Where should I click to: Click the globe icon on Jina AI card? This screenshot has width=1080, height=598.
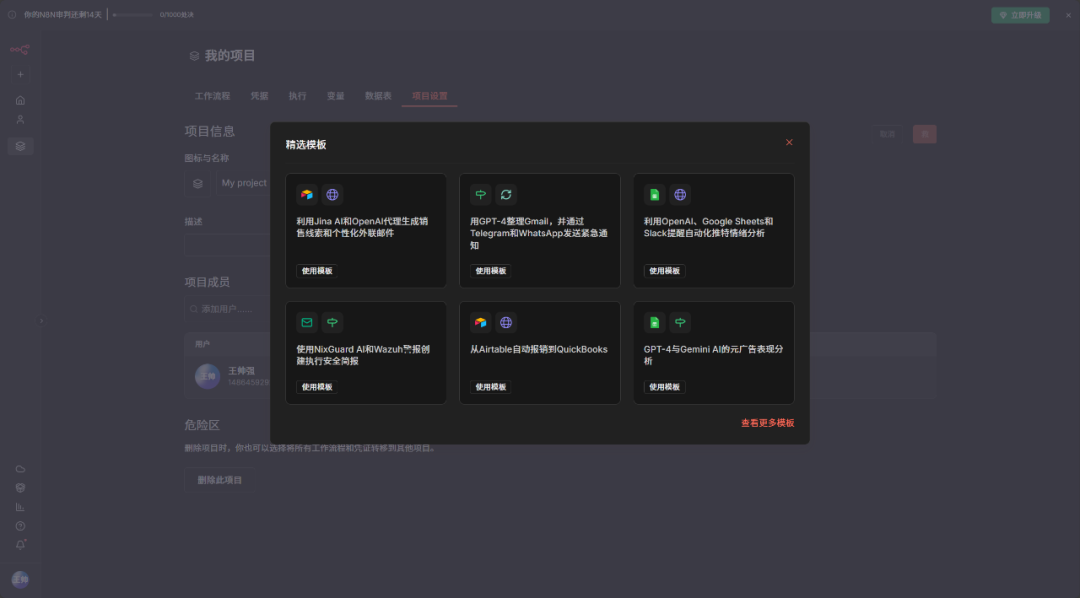tap(332, 195)
